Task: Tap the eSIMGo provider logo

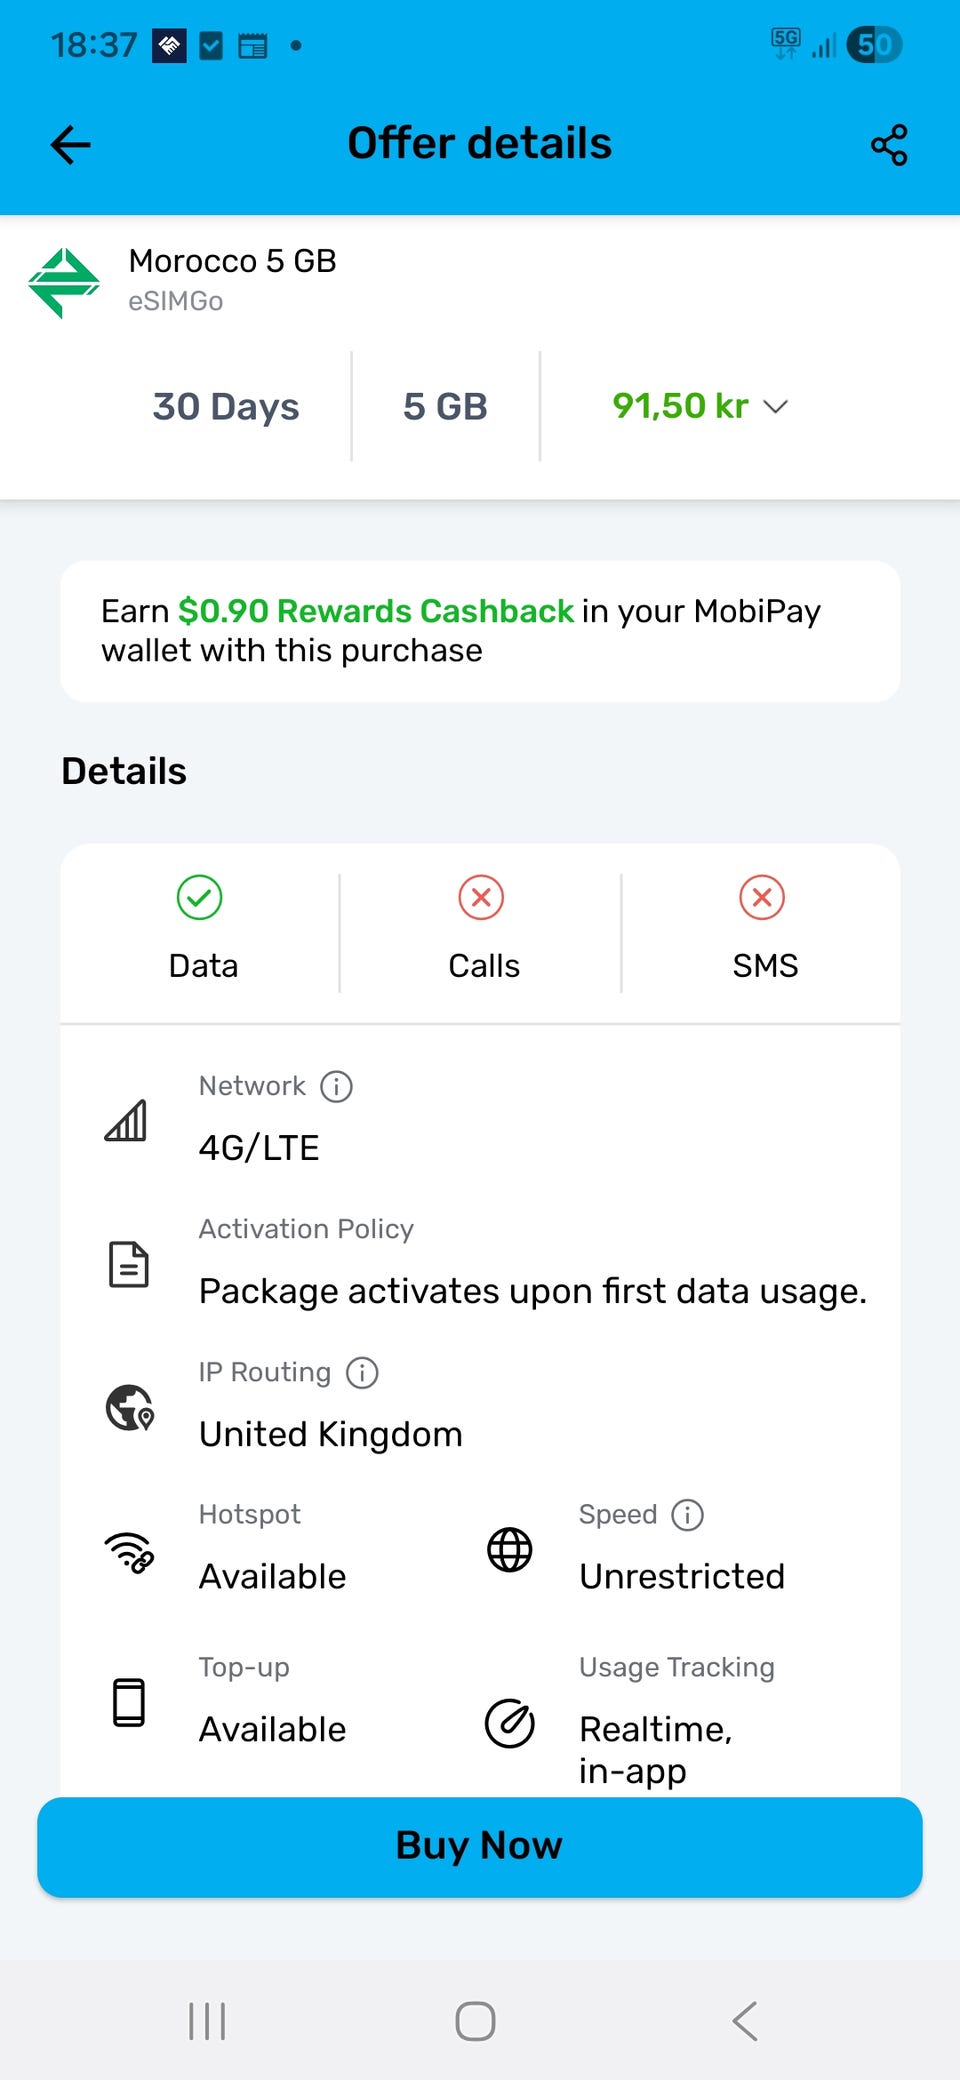Action: coord(64,282)
